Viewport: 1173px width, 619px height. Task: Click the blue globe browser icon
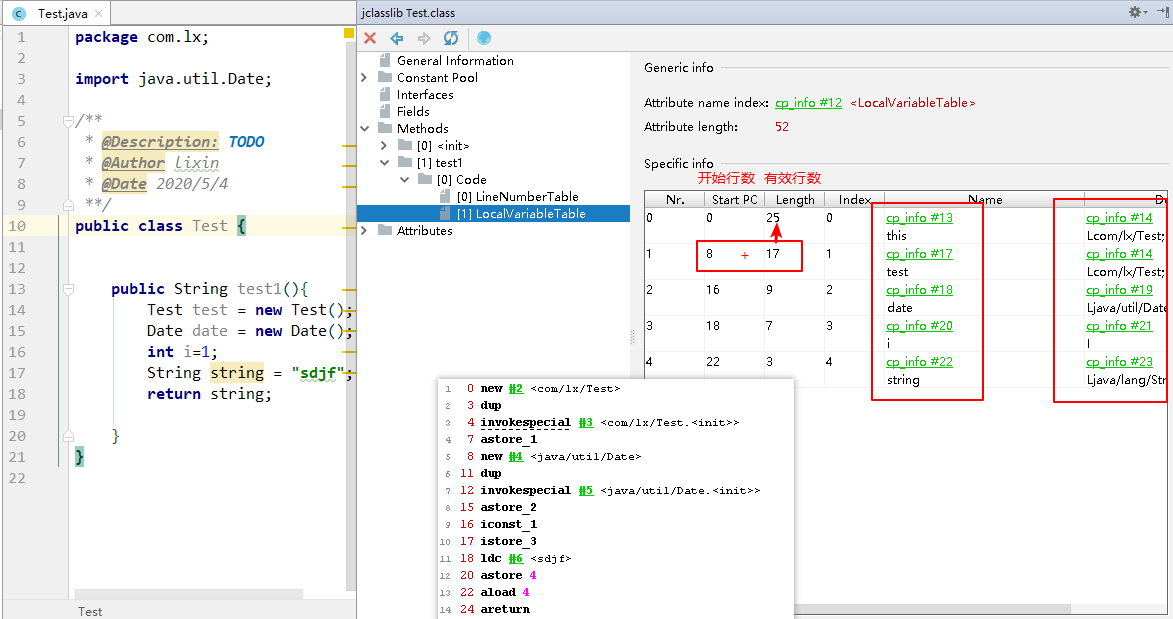[x=484, y=38]
